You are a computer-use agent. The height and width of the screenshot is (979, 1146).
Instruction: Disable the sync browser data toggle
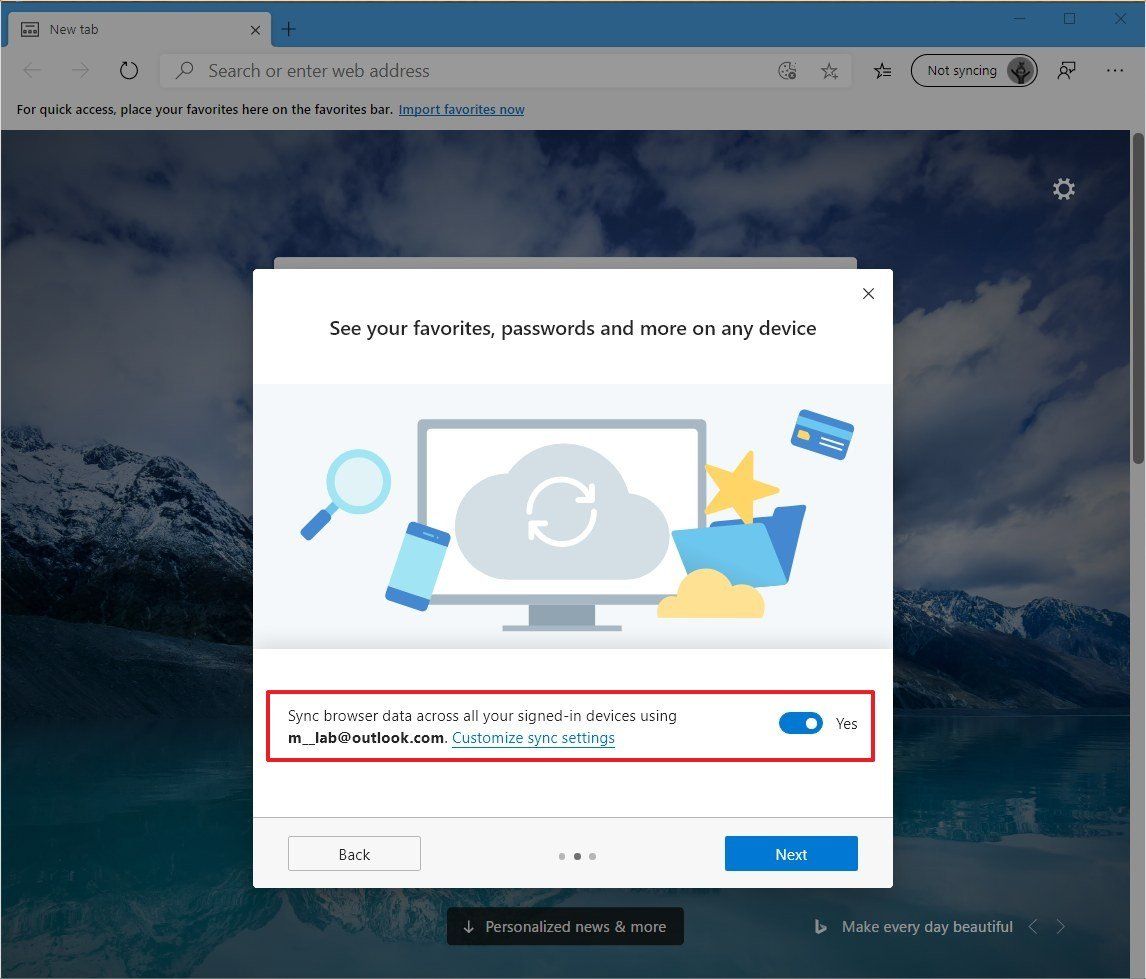(800, 723)
